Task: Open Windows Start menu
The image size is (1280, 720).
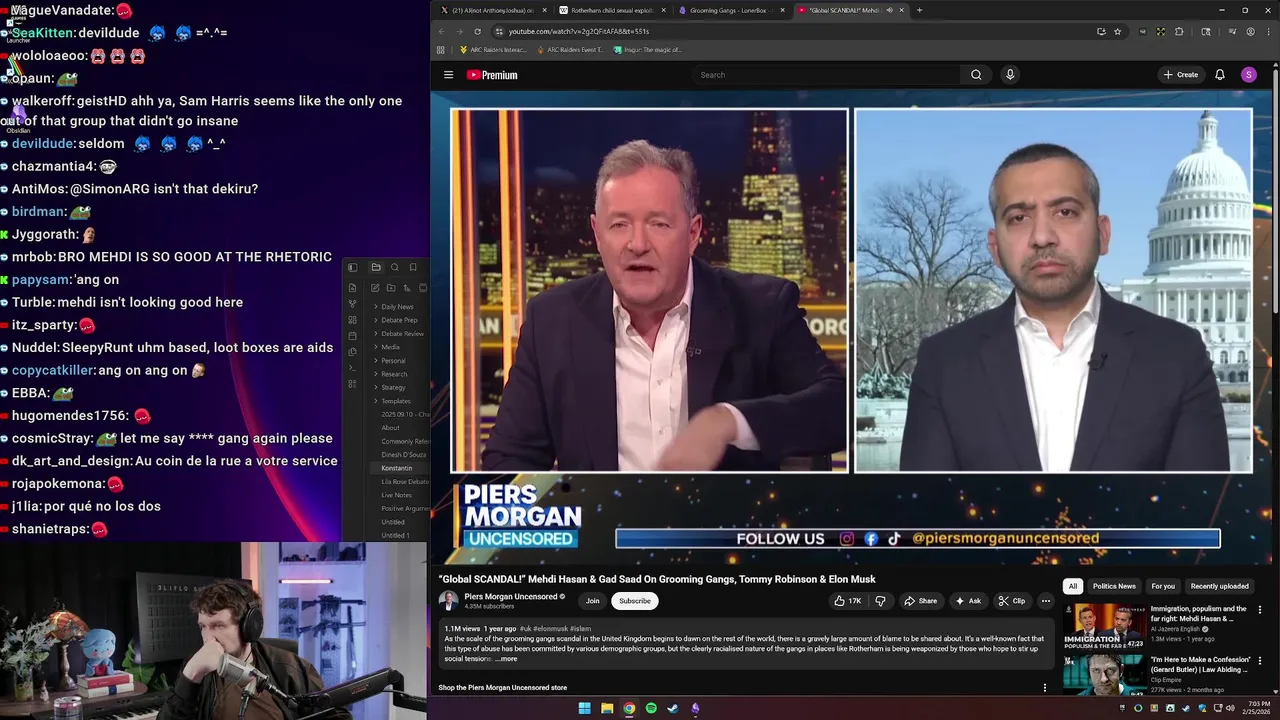Action: 584,708
